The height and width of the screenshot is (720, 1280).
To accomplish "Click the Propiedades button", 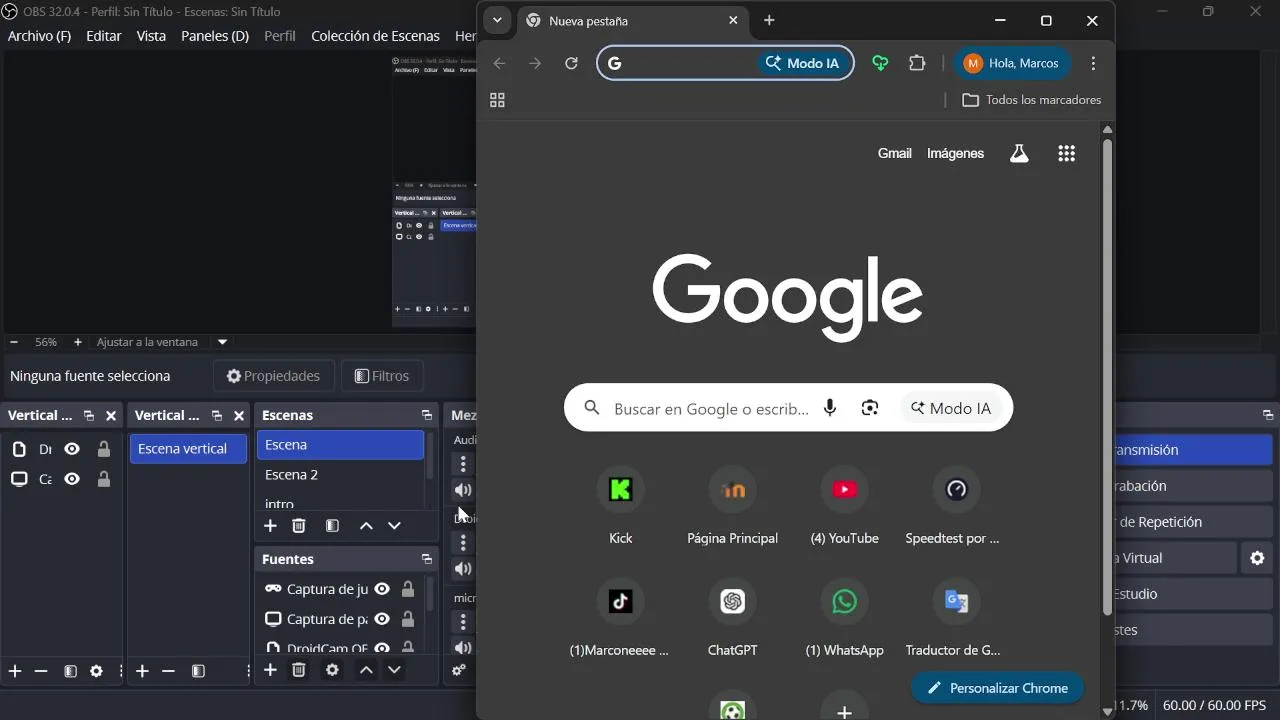I will pos(274,376).
